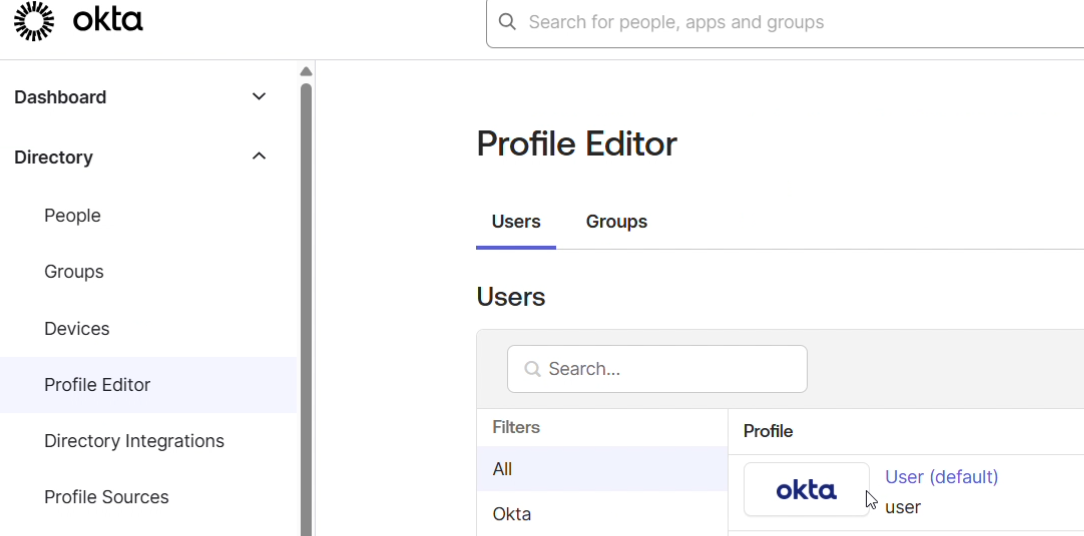Open the Dashboard section
Screen dimensions: 1084x536
(60, 98)
